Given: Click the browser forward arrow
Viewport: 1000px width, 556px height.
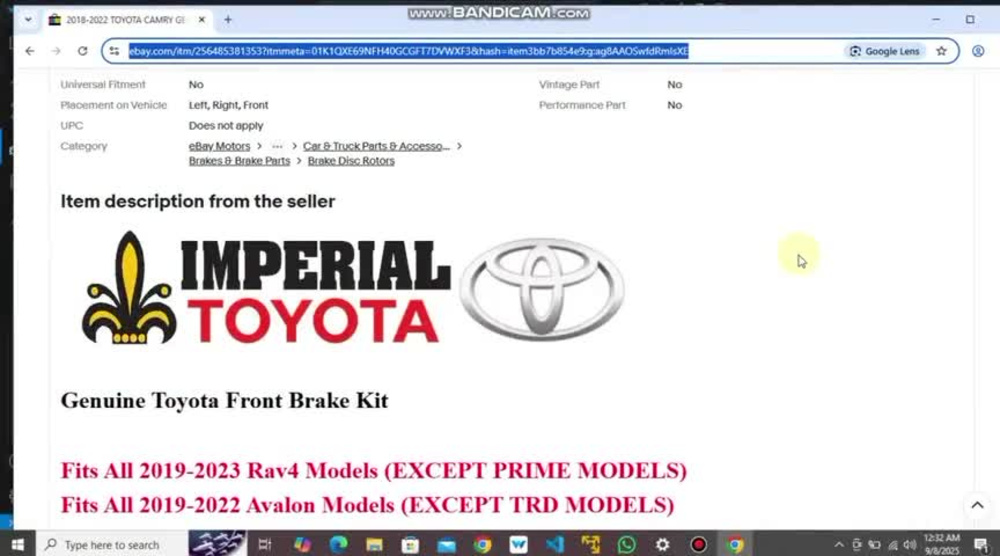Looking at the screenshot, I should pos(56,51).
